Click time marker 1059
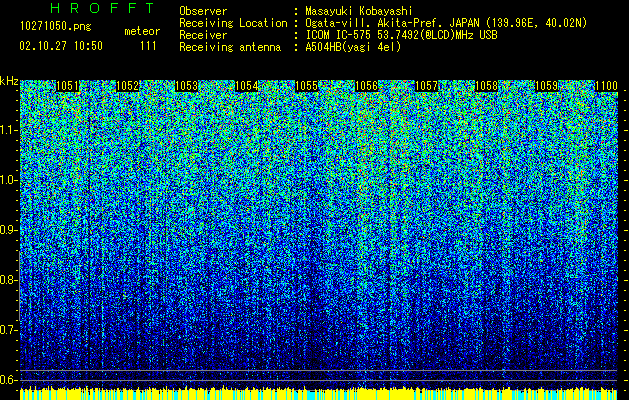The height and width of the screenshot is (400, 629). (x=546, y=86)
